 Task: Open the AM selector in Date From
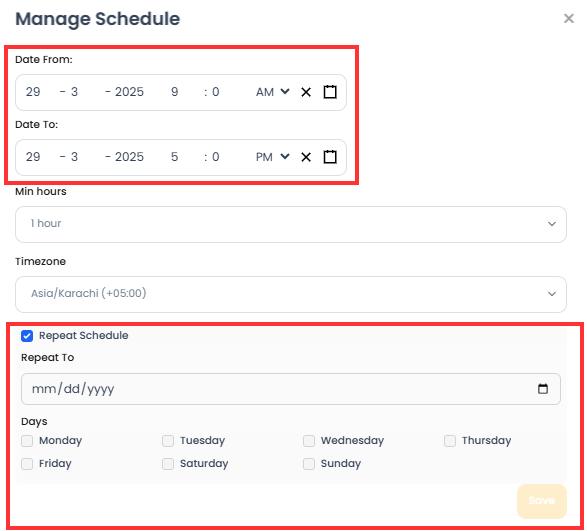pyautogui.click(x=273, y=92)
